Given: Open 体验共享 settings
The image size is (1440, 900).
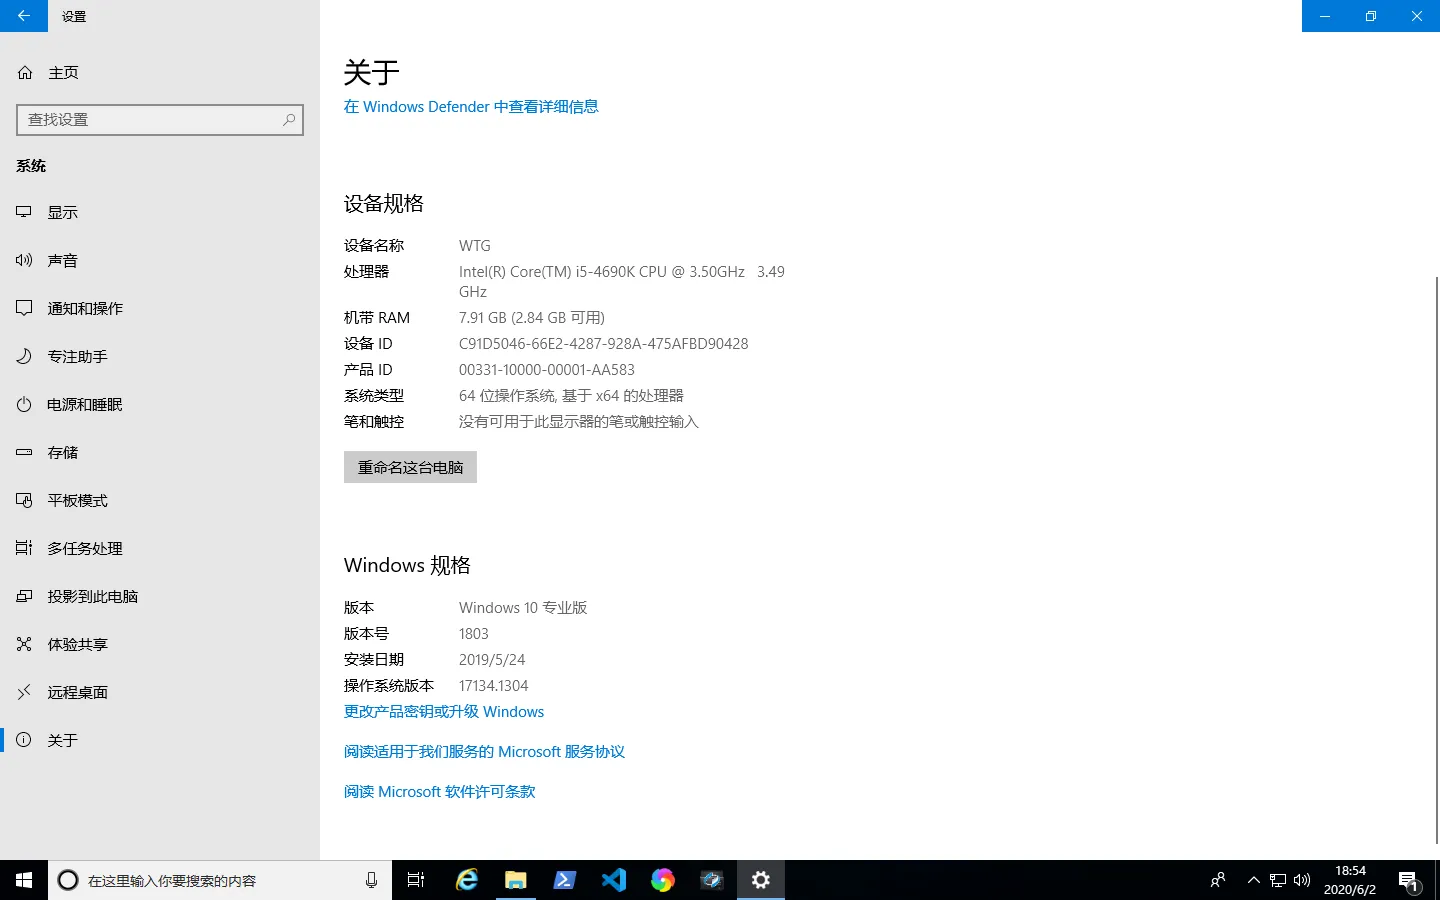Looking at the screenshot, I should click(160, 644).
